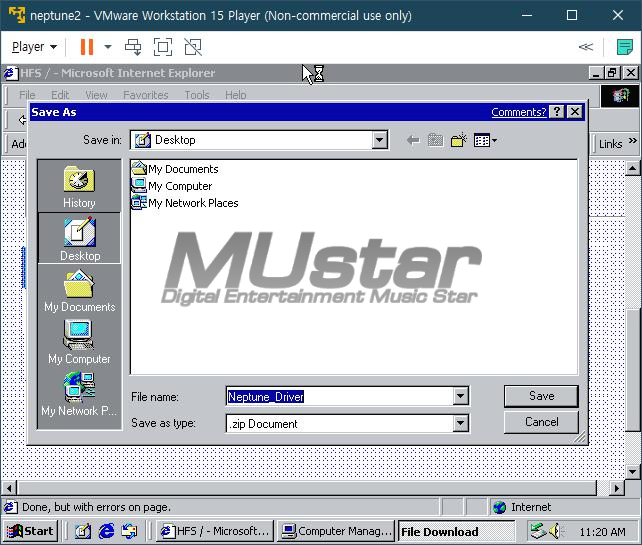Open the View menu in Internet Explorer
Image resolution: width=642 pixels, height=545 pixels.
pyautogui.click(x=96, y=95)
